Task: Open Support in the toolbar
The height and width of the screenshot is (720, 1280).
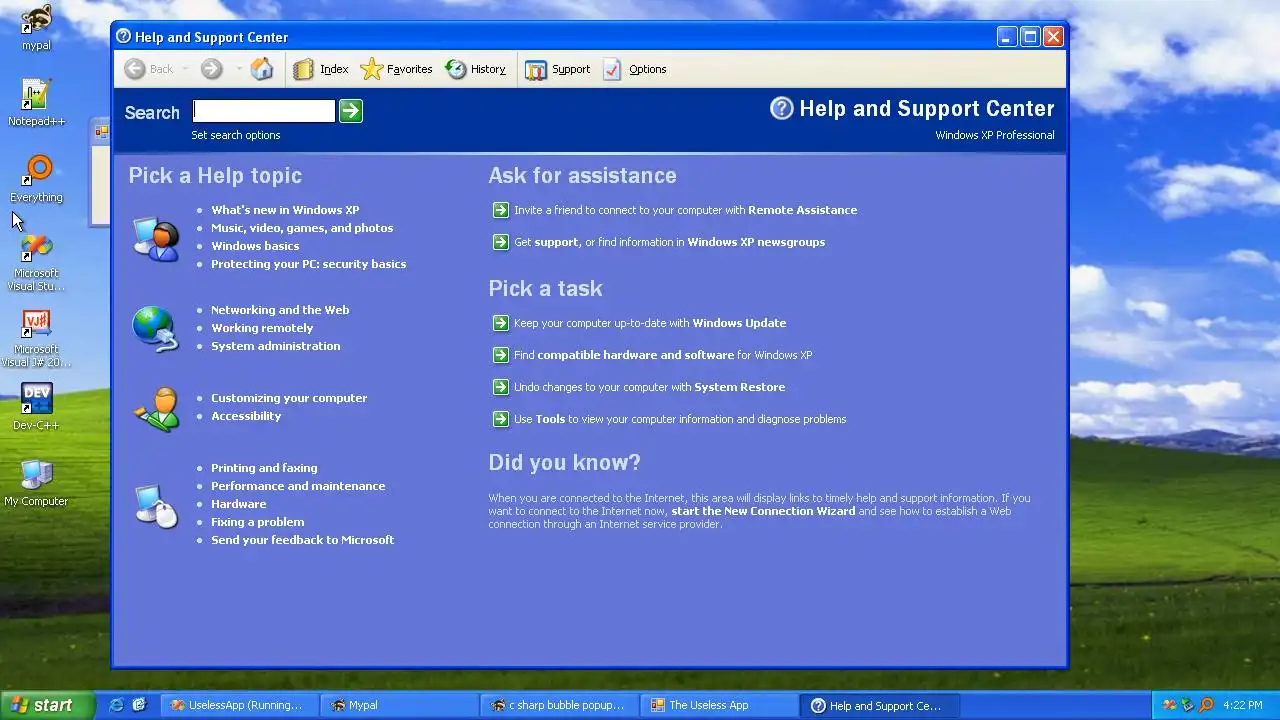Action: (557, 69)
